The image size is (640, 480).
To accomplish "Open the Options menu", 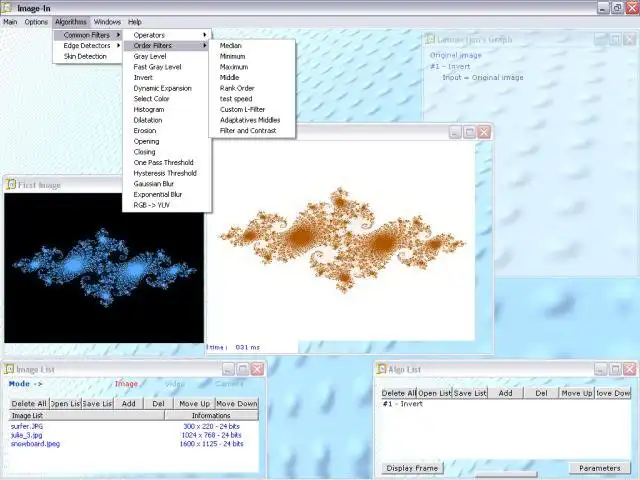I will [x=36, y=22].
